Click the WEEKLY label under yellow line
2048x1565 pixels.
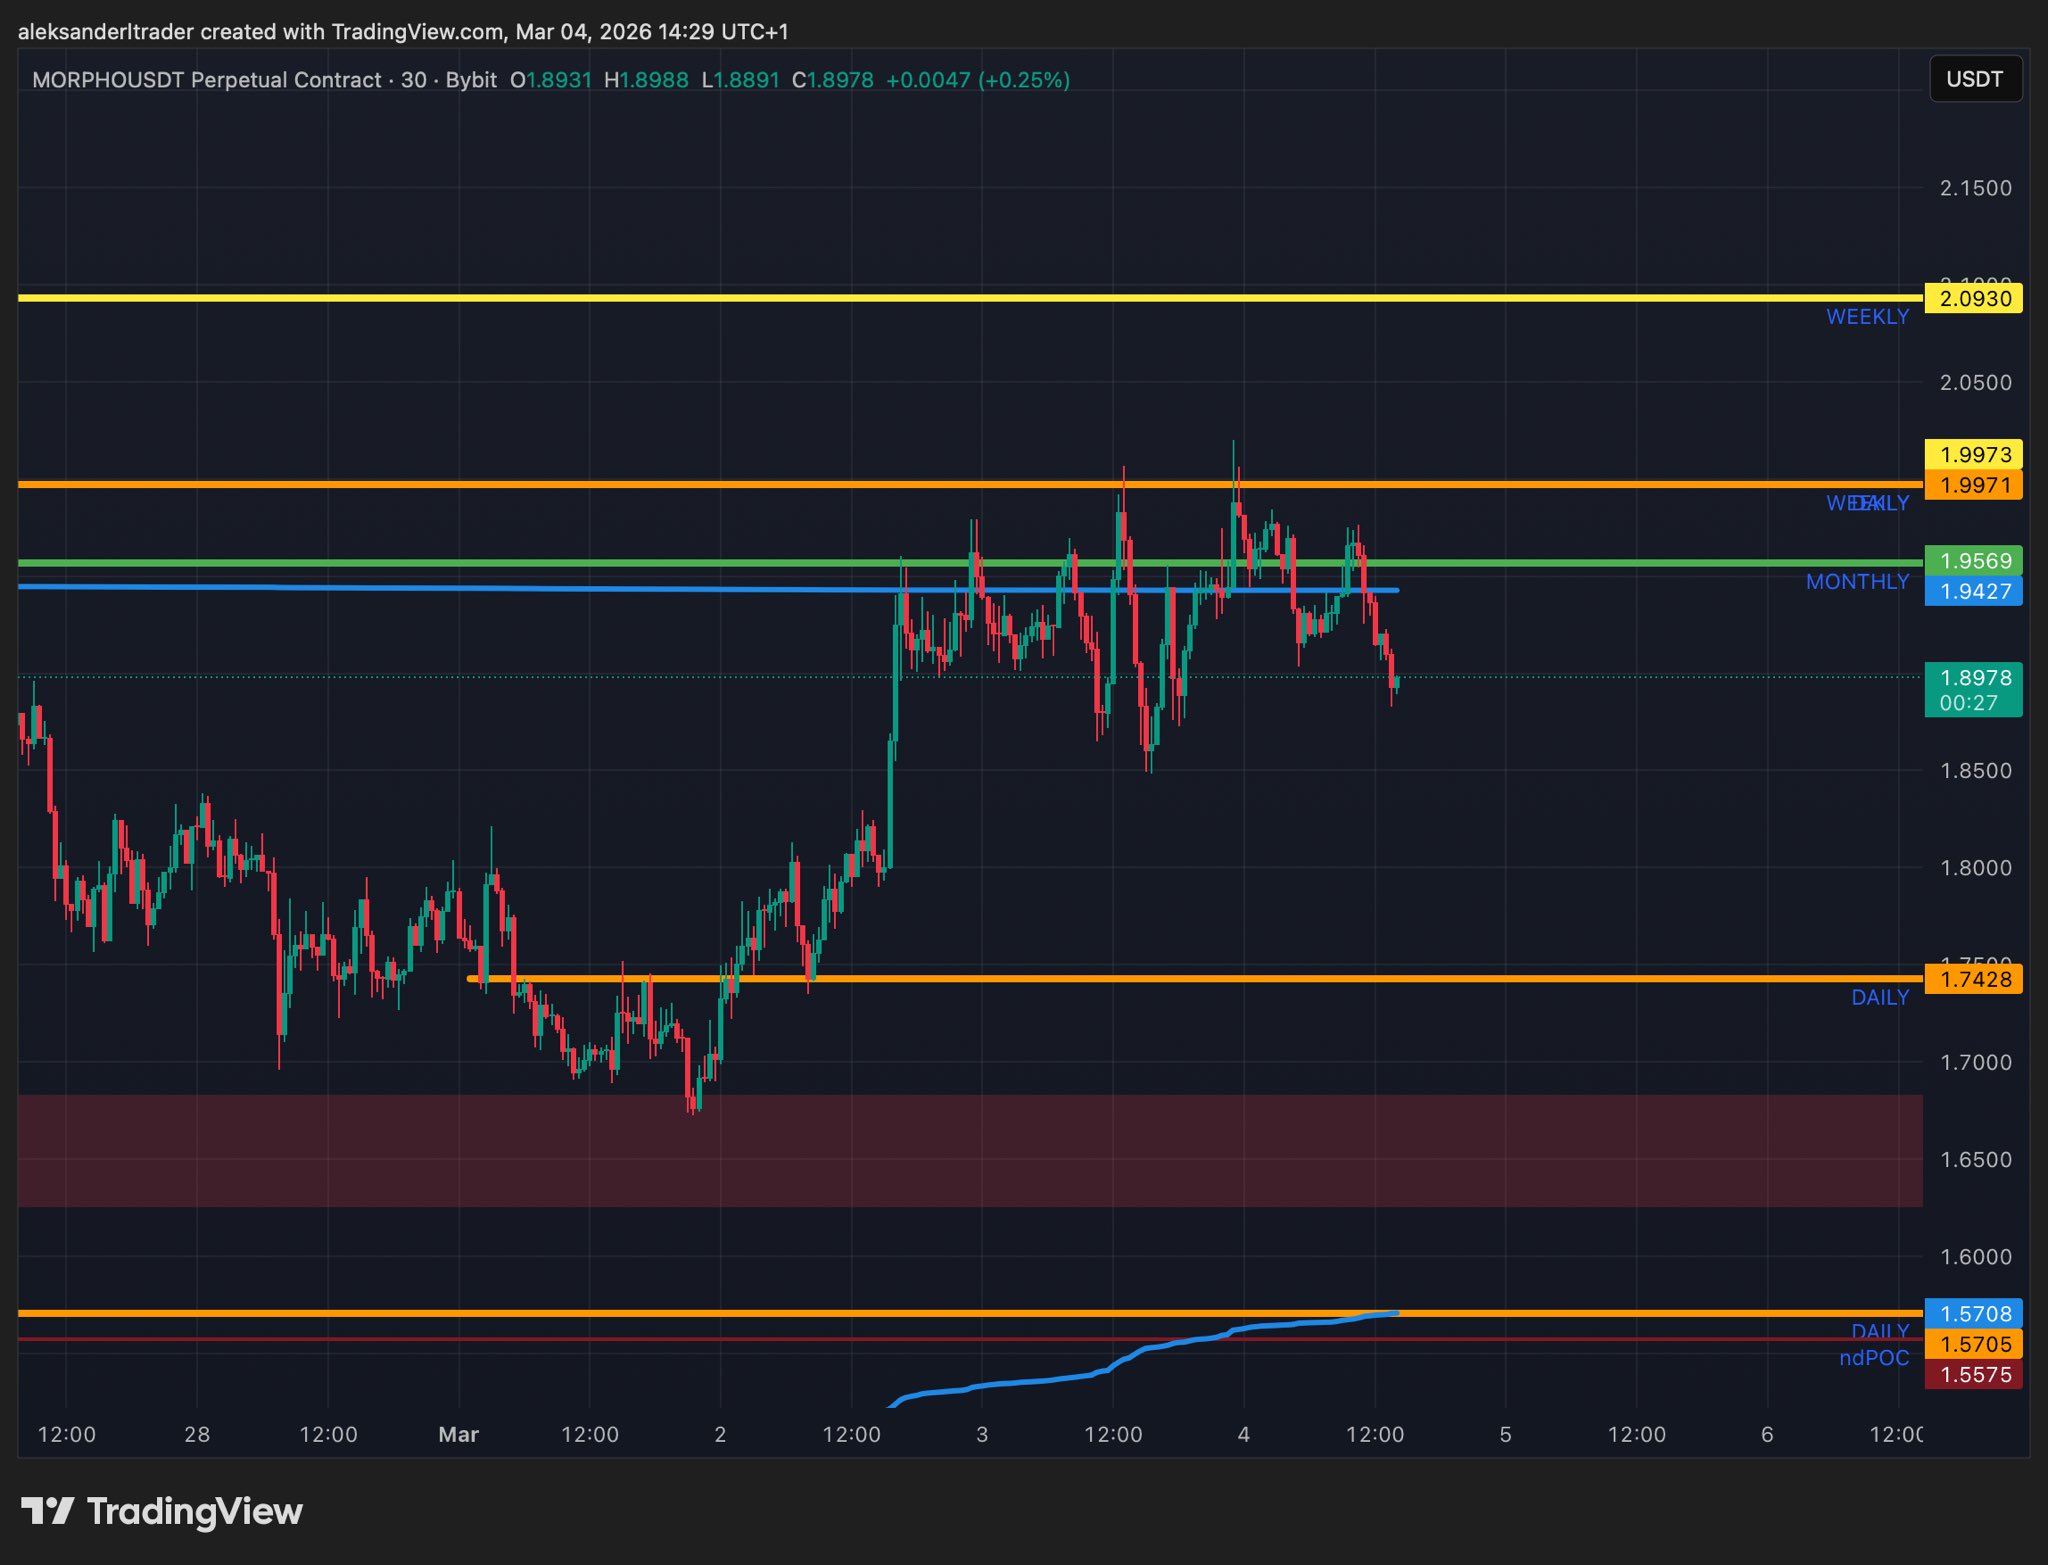[x=1867, y=317]
